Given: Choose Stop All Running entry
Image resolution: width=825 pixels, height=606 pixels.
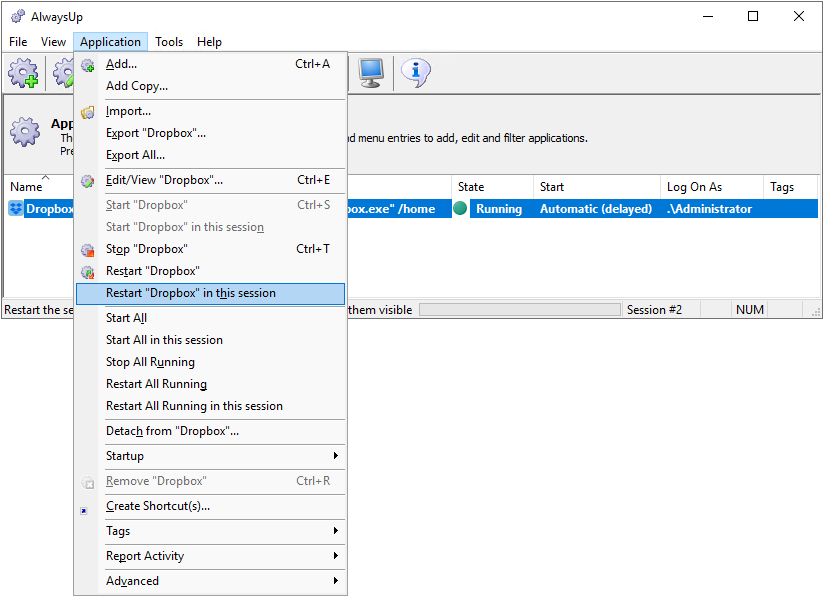Looking at the screenshot, I should pos(210,362).
